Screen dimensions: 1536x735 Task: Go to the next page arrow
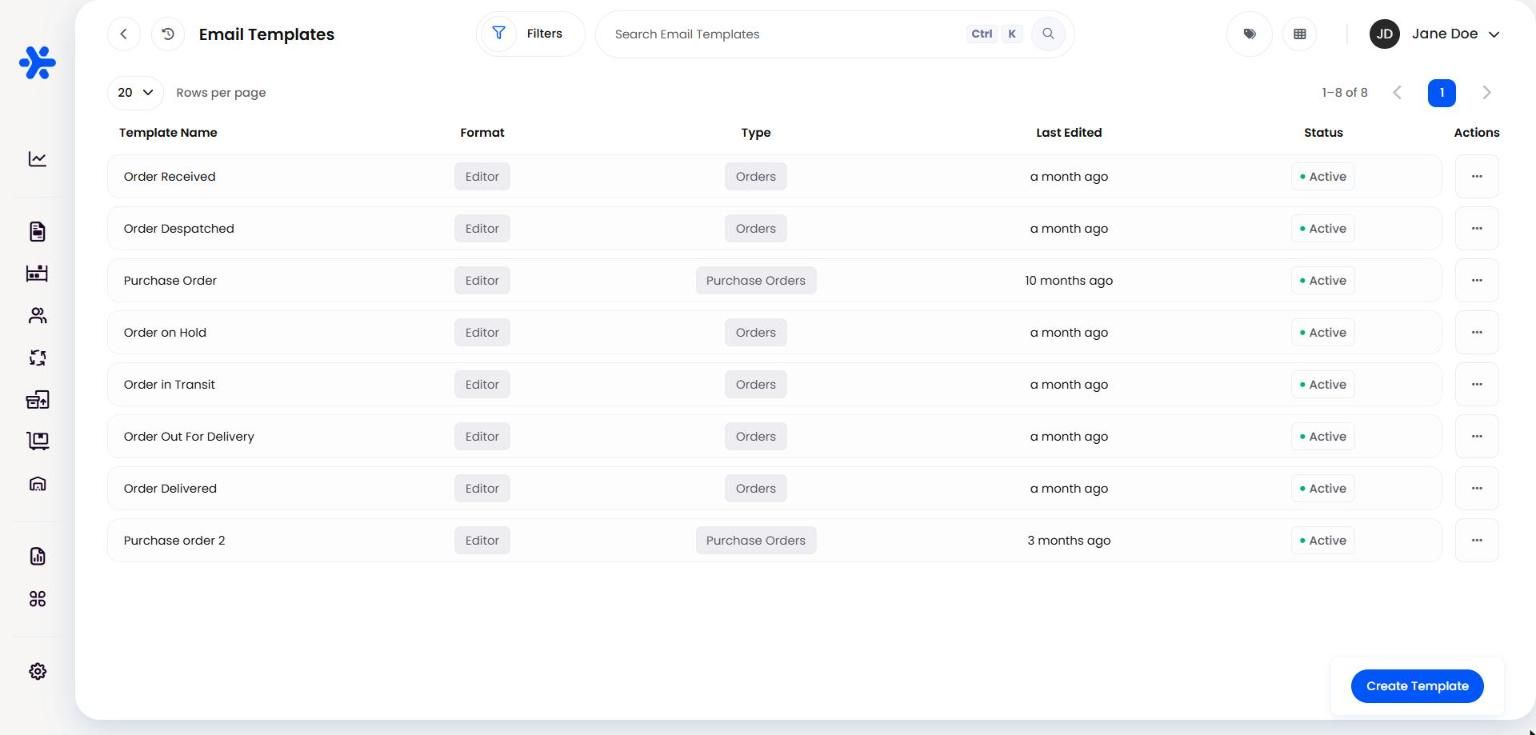[x=1487, y=93]
